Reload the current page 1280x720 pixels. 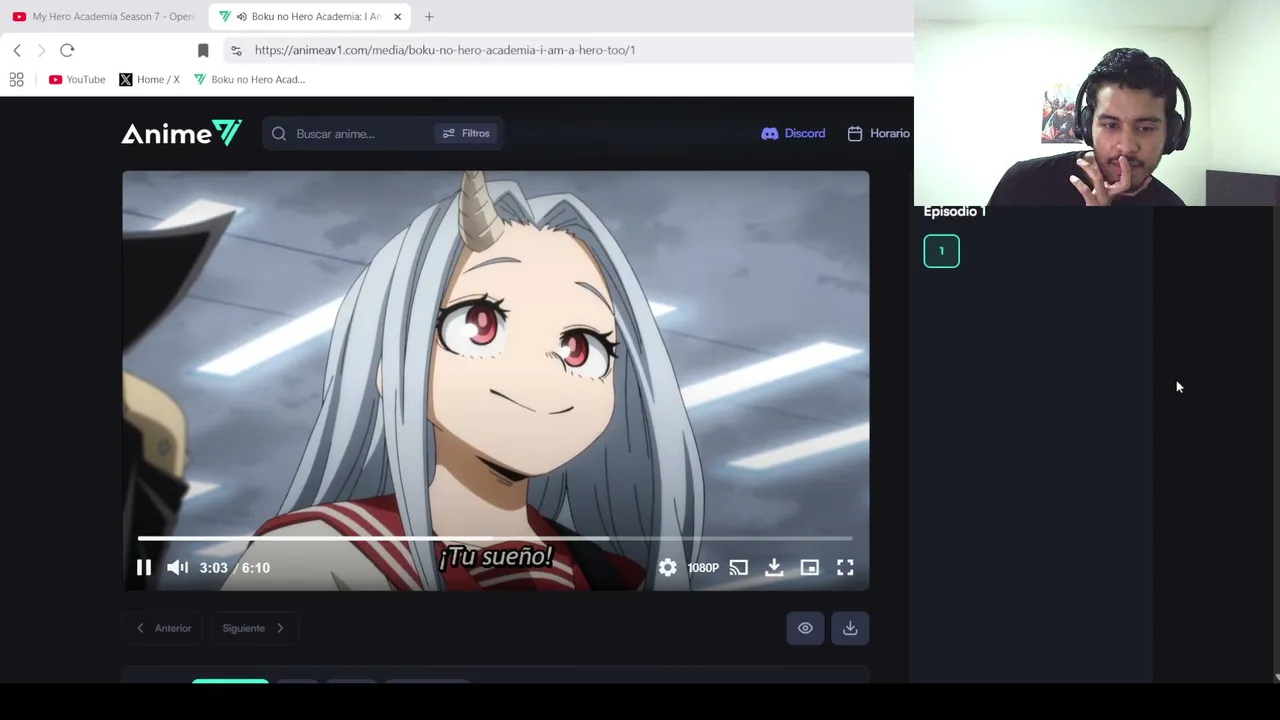click(x=67, y=50)
